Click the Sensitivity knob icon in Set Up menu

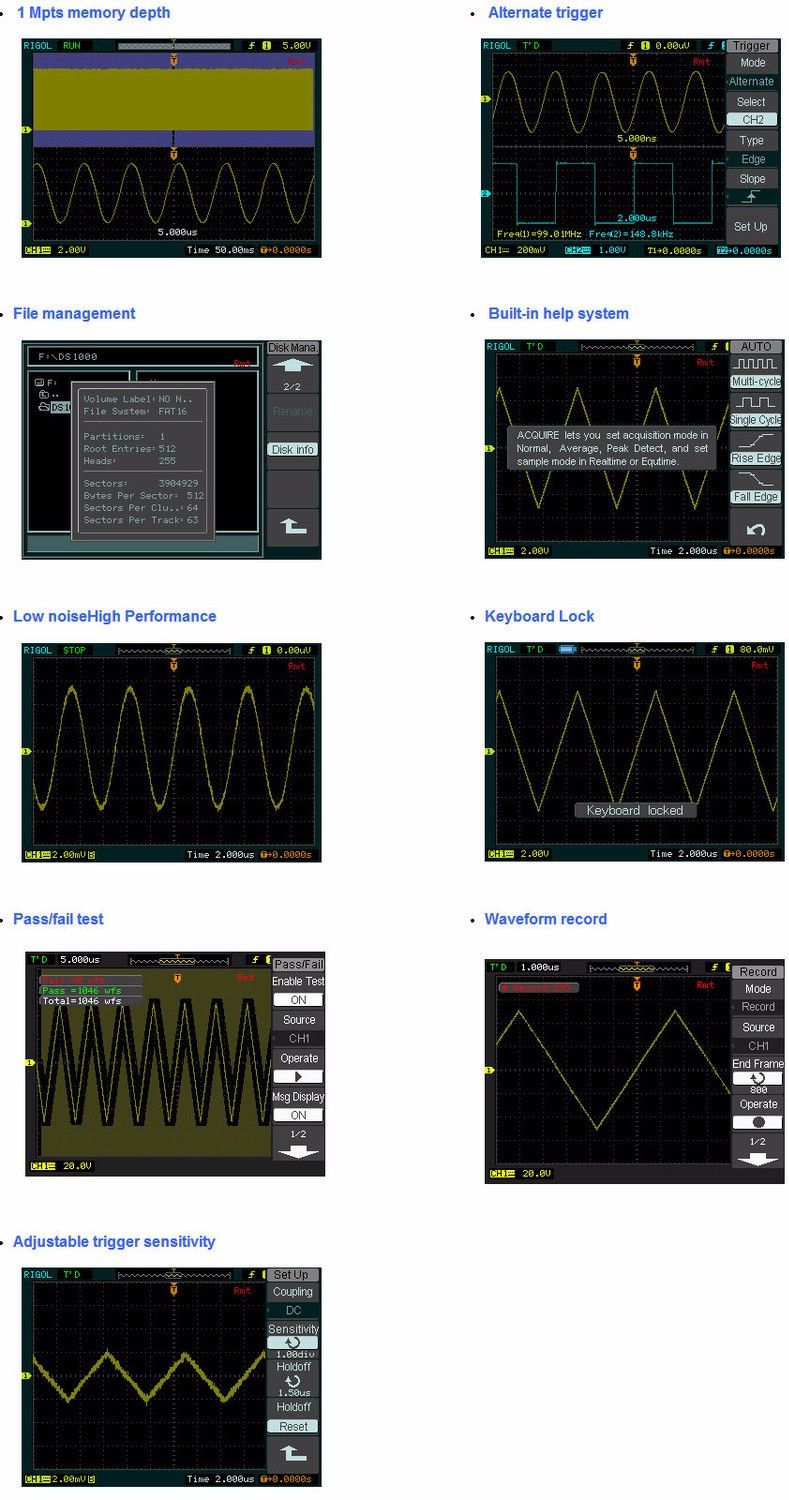[x=292, y=1343]
